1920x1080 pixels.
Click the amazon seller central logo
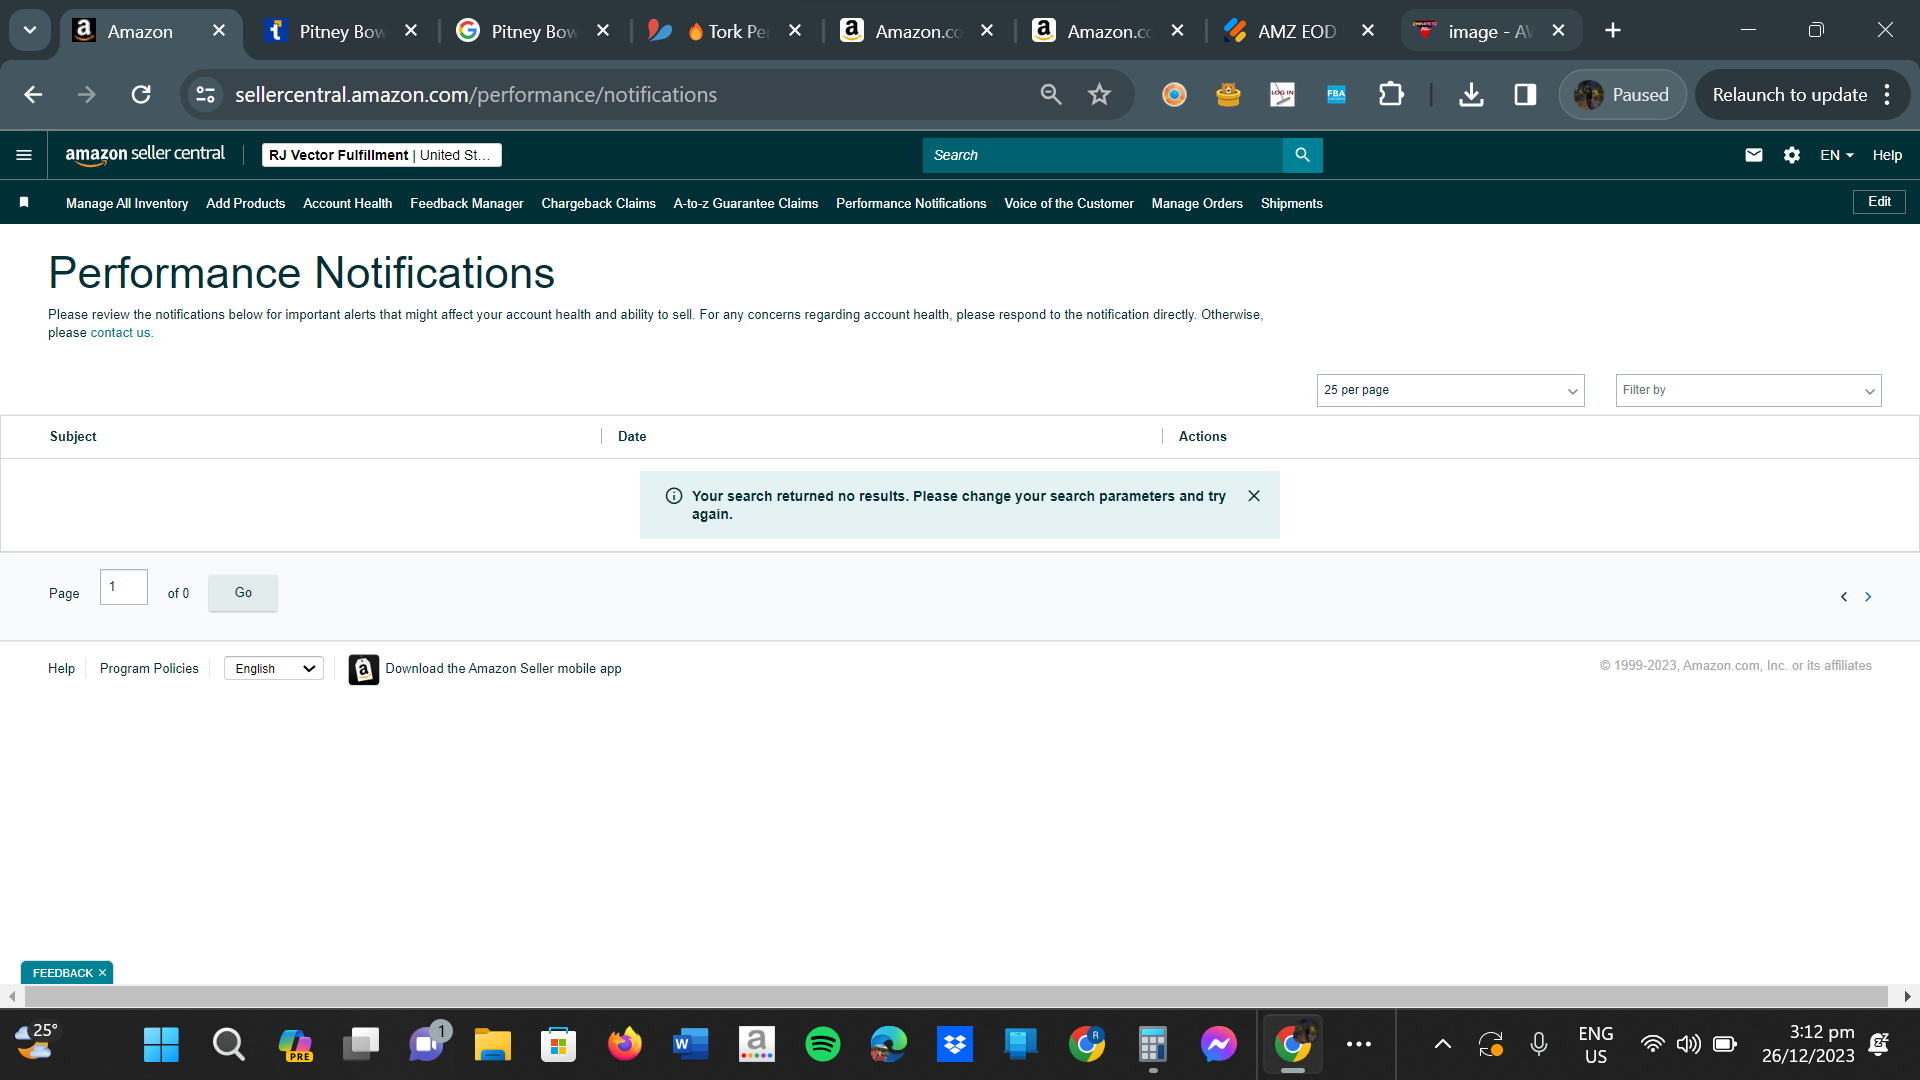[x=145, y=155]
